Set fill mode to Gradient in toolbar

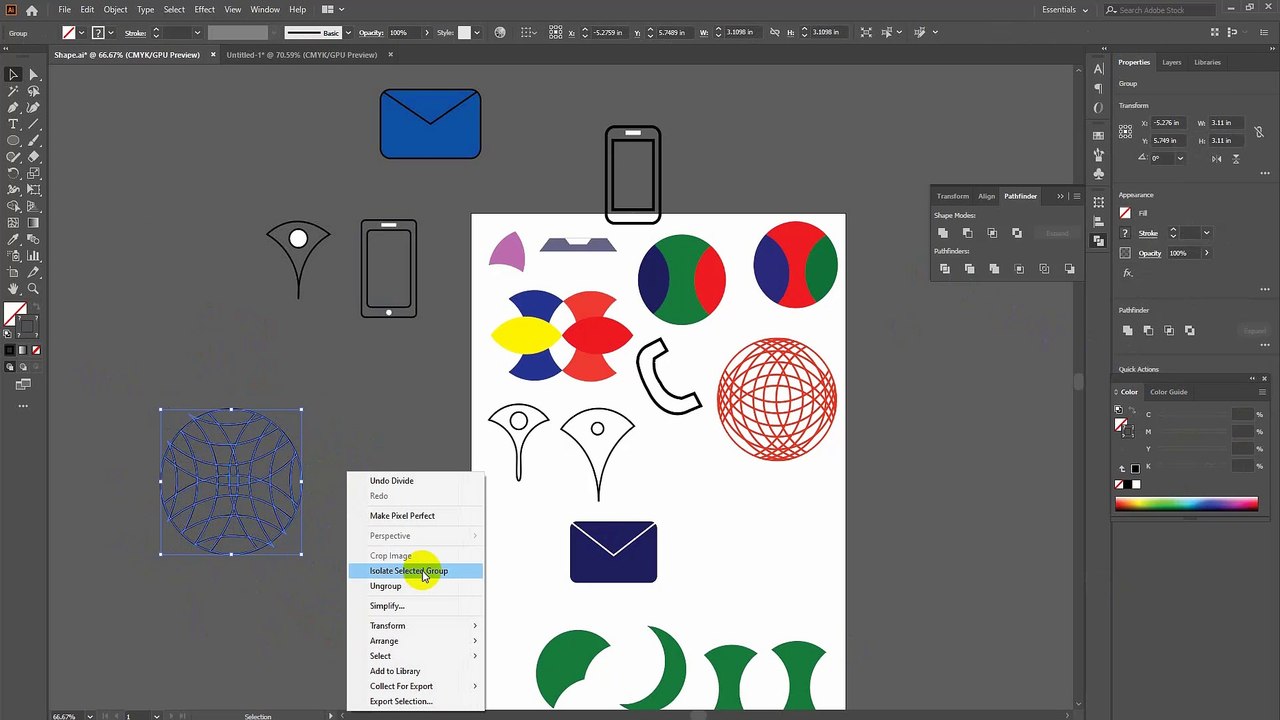tap(23, 350)
